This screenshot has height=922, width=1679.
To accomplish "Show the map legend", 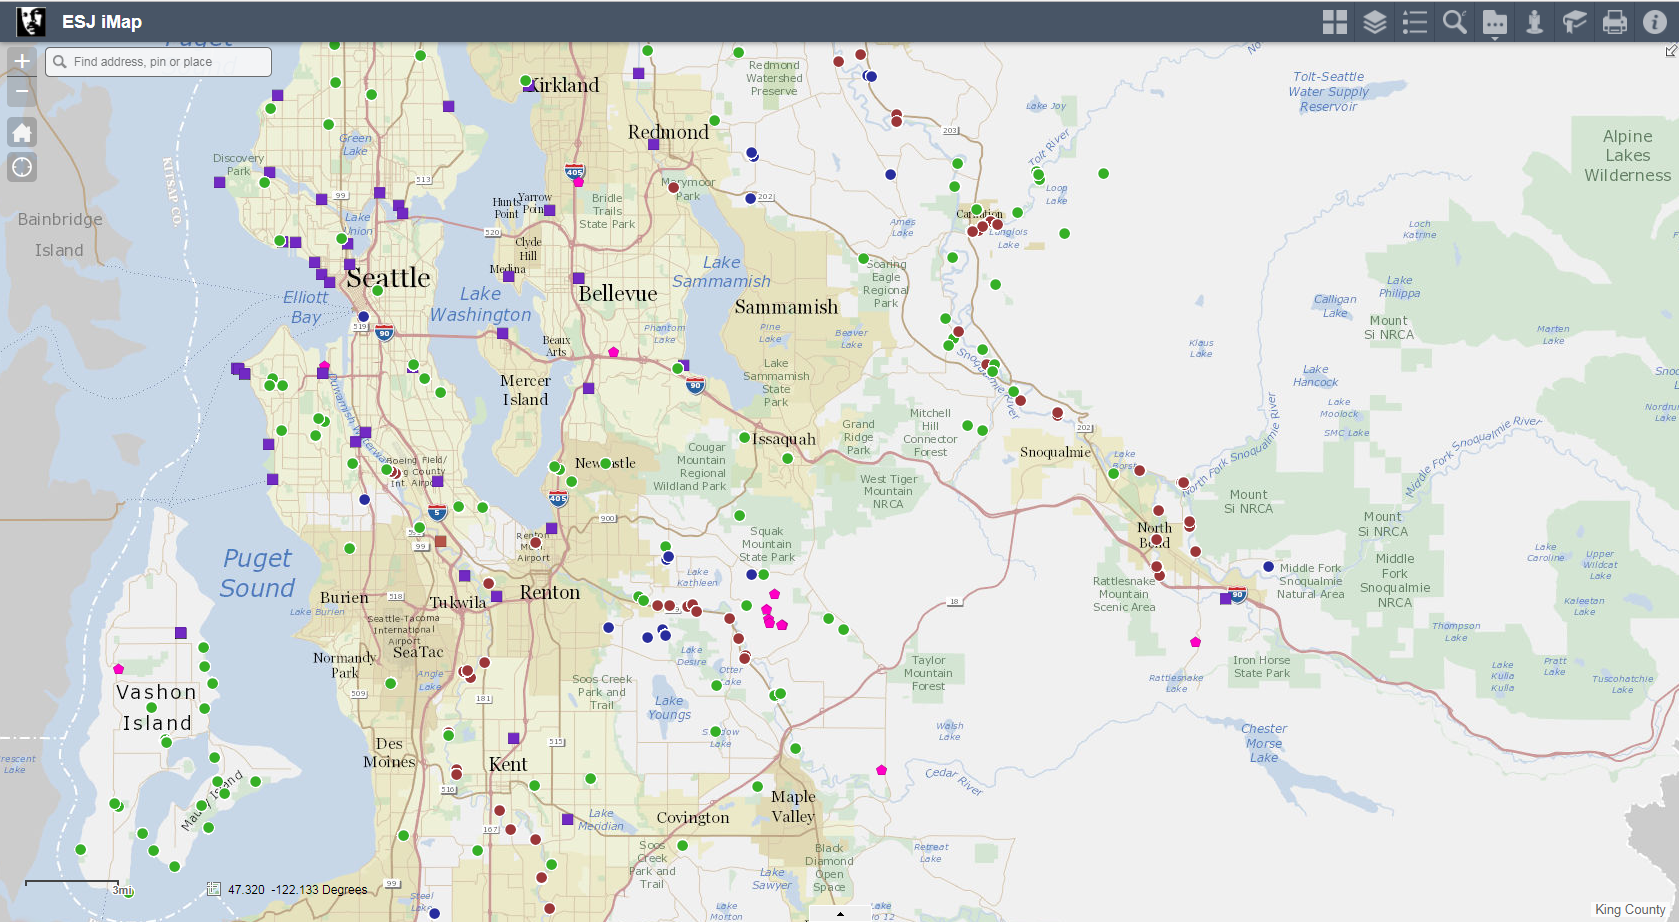I will click(x=1414, y=22).
